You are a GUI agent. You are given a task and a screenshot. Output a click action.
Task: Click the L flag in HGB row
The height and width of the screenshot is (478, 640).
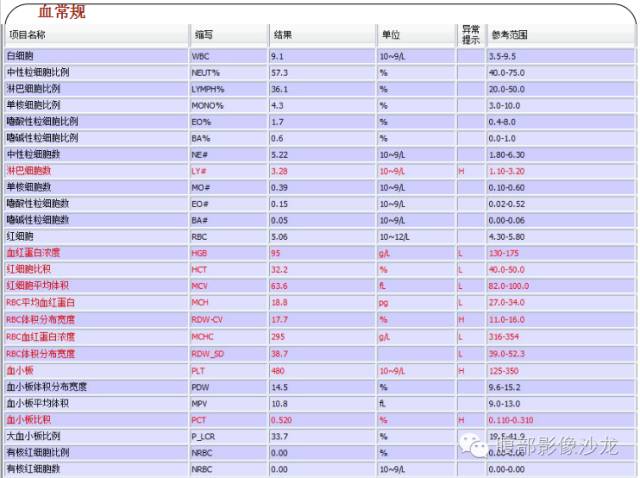(x=460, y=253)
